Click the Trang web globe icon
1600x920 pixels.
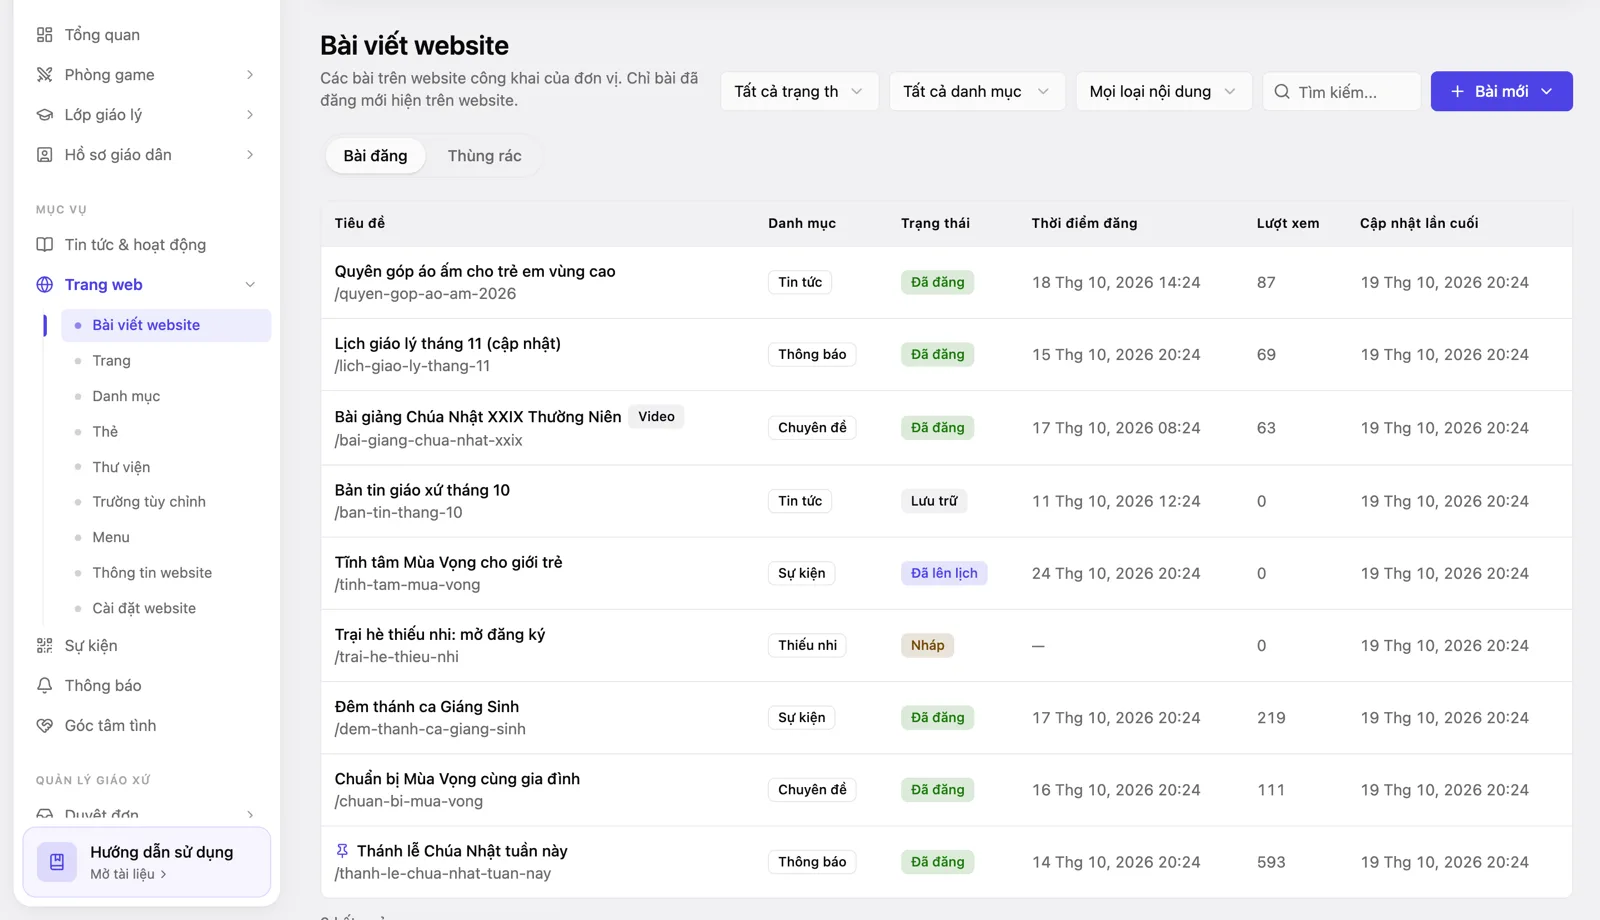point(44,285)
